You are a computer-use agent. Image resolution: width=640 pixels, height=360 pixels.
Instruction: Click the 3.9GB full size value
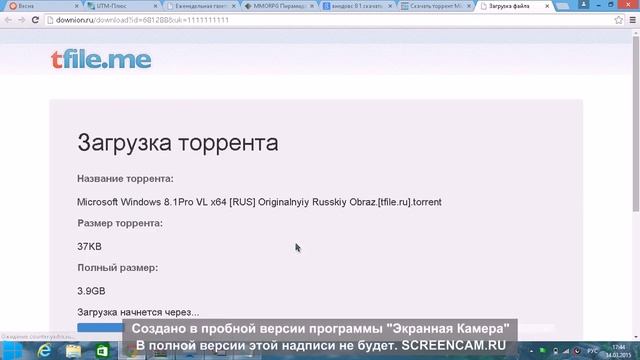coord(91,291)
